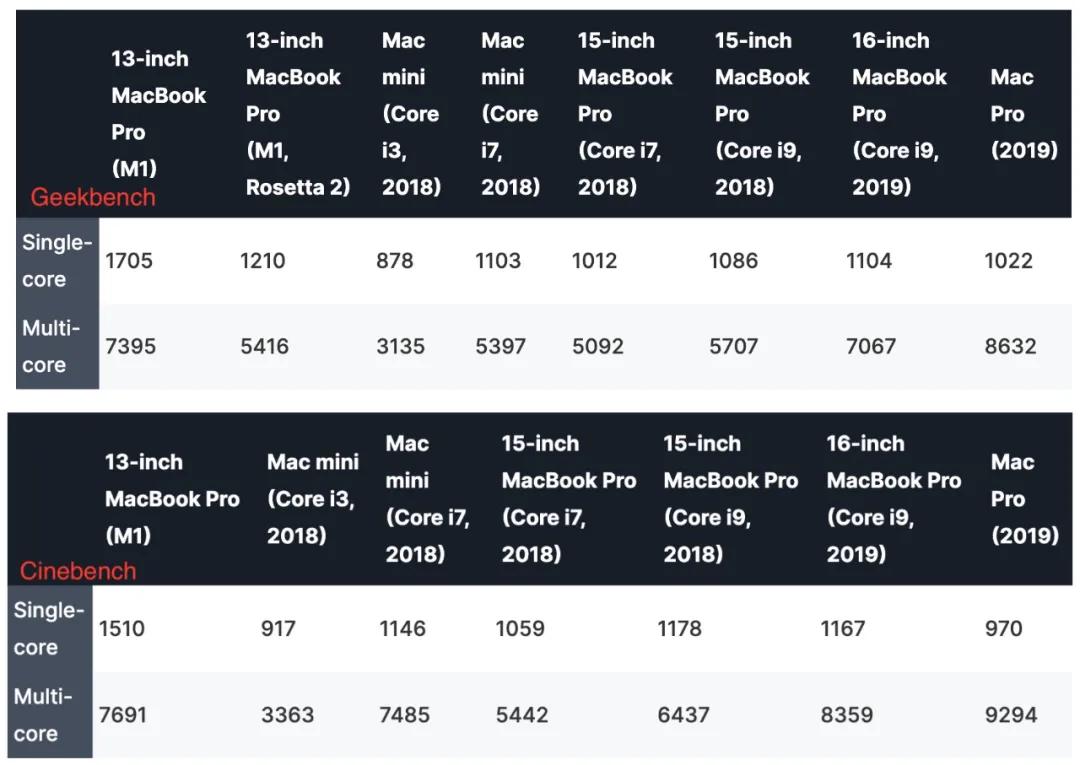Select the Mac Pro Geekbench multi-core score 8632
1080x765 pixels.
coord(1010,347)
